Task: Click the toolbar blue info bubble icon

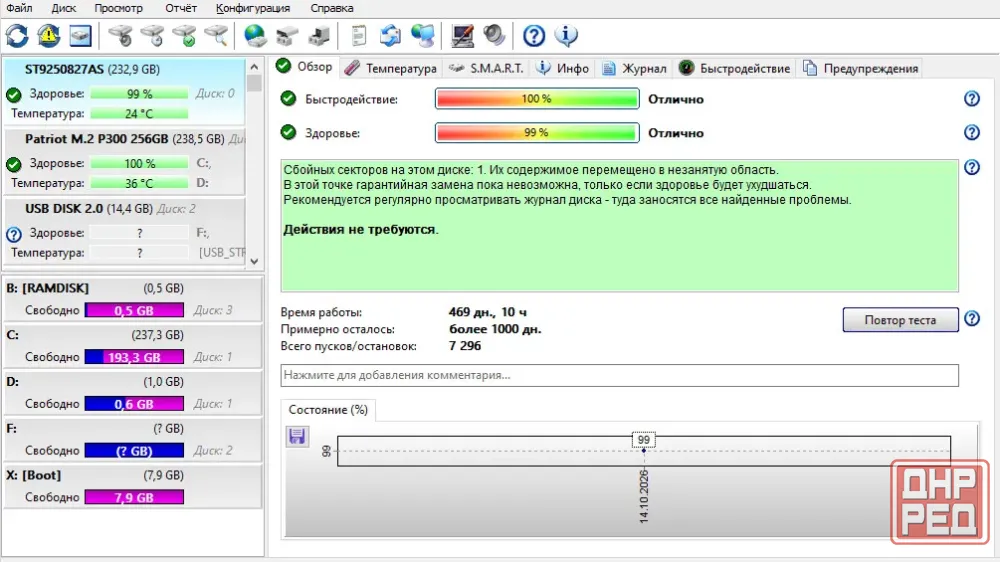Action: click(566, 36)
